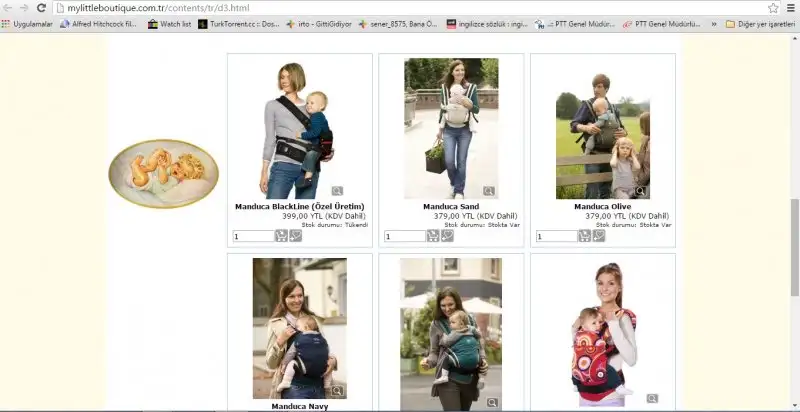Open the Manduca Sand product image
The image size is (800, 412).
[451, 128]
